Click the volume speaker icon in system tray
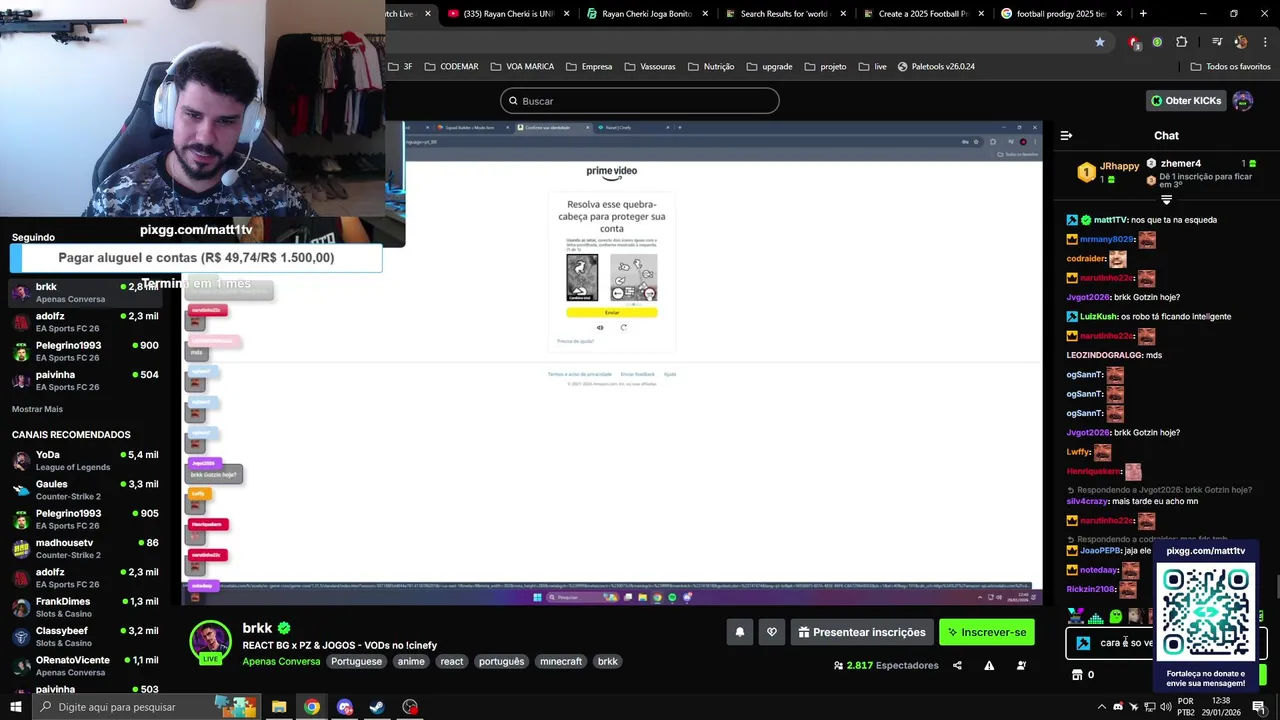The image size is (1280, 720). (x=1166, y=707)
